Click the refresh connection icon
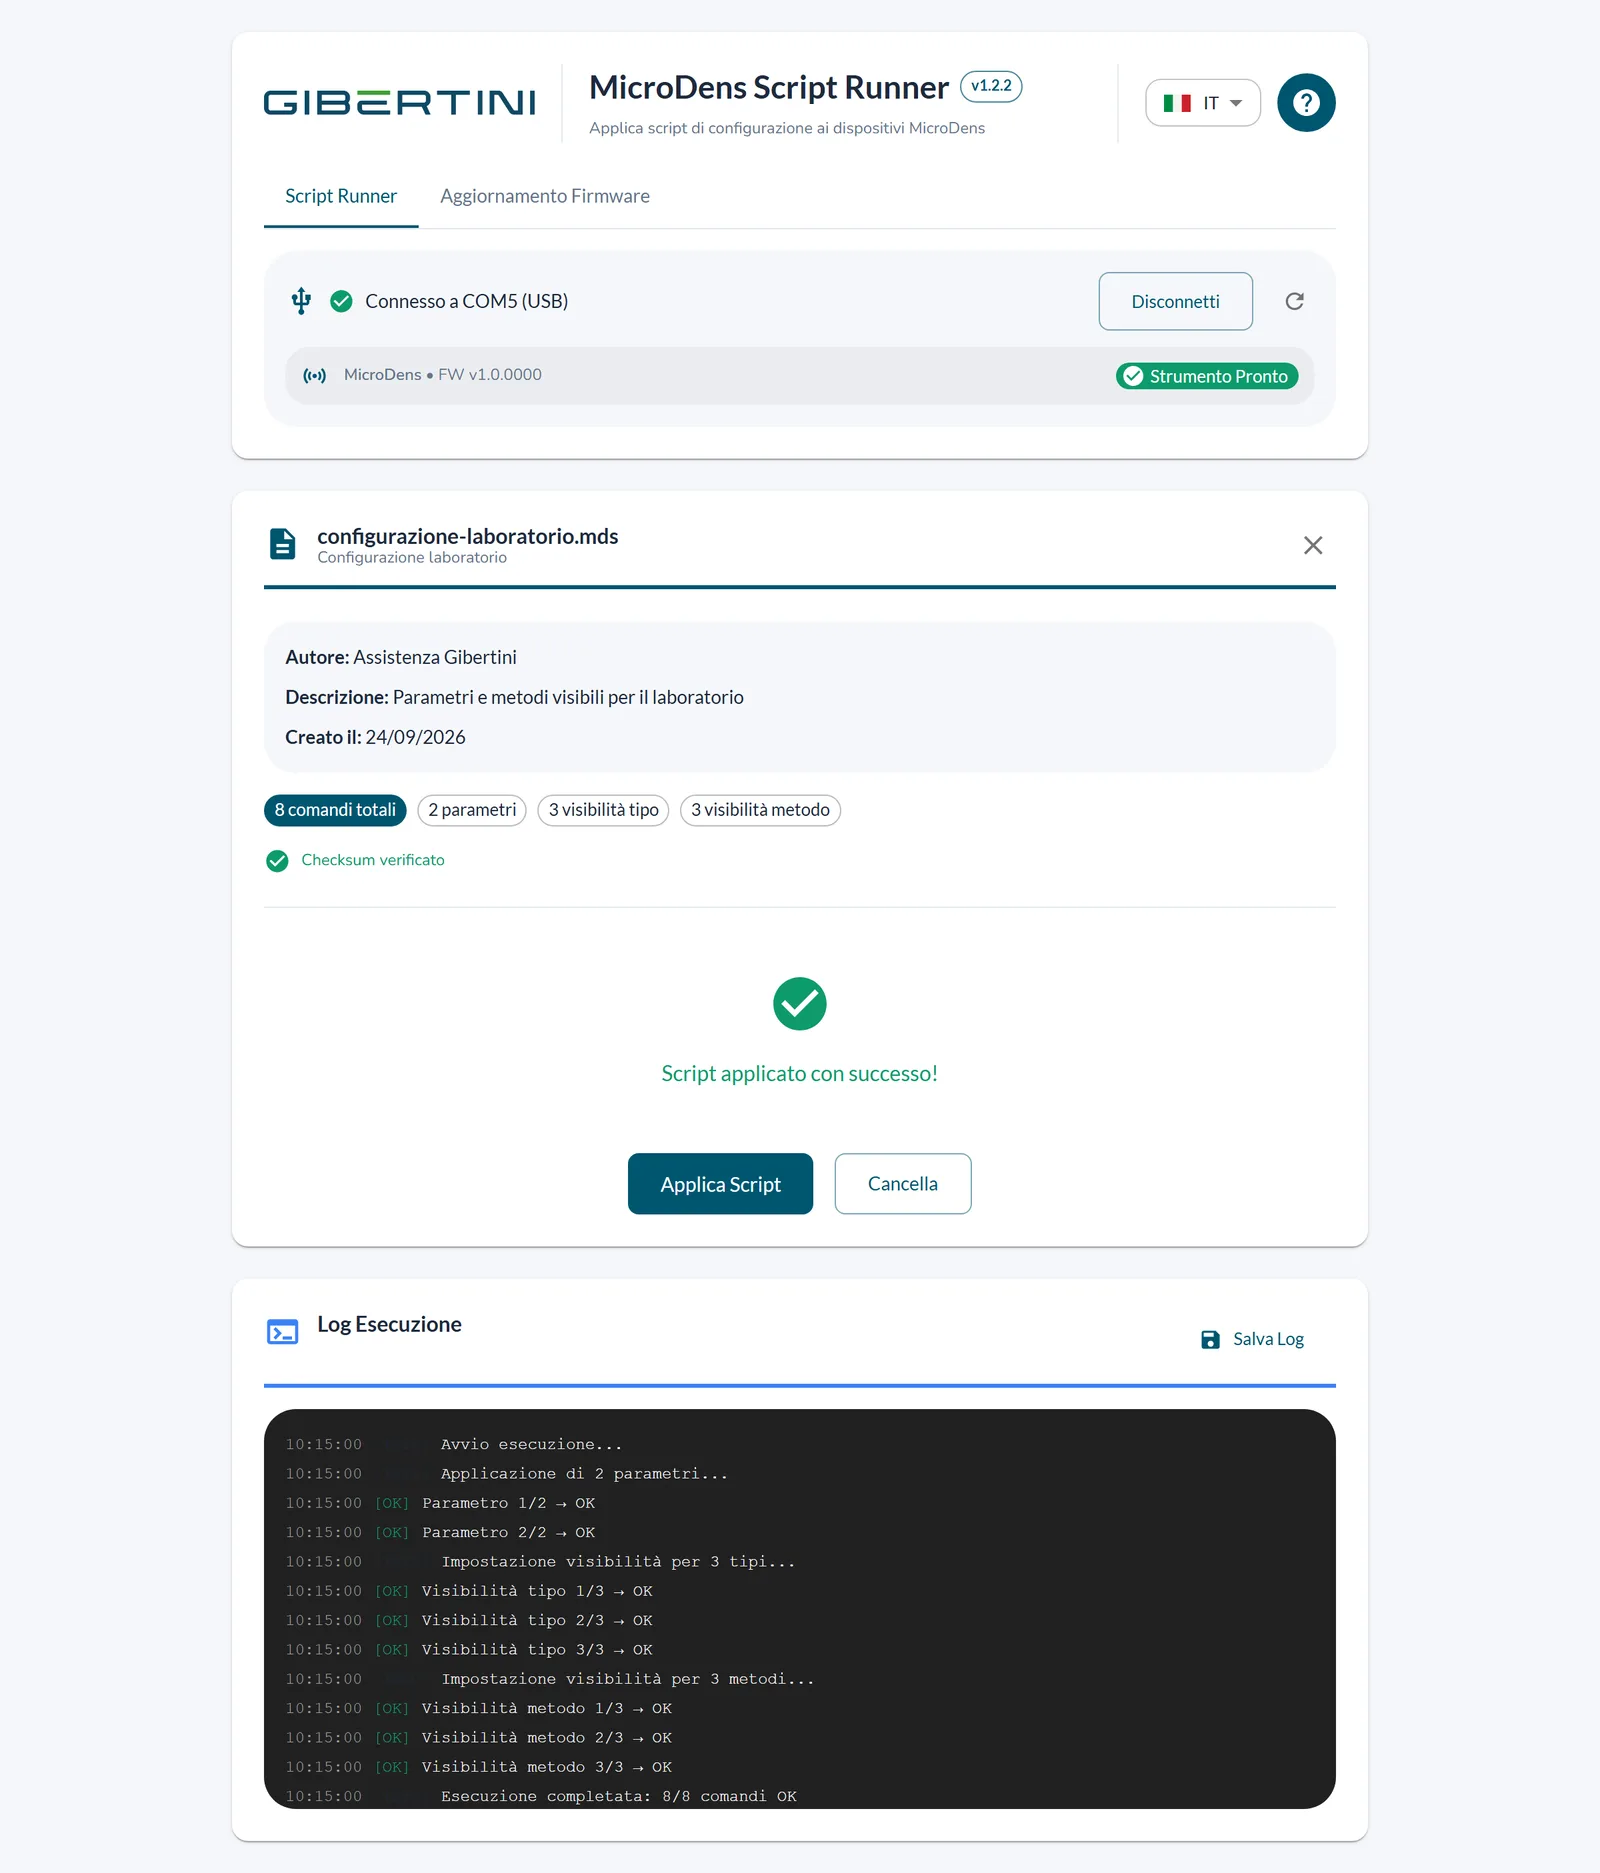 1294,301
